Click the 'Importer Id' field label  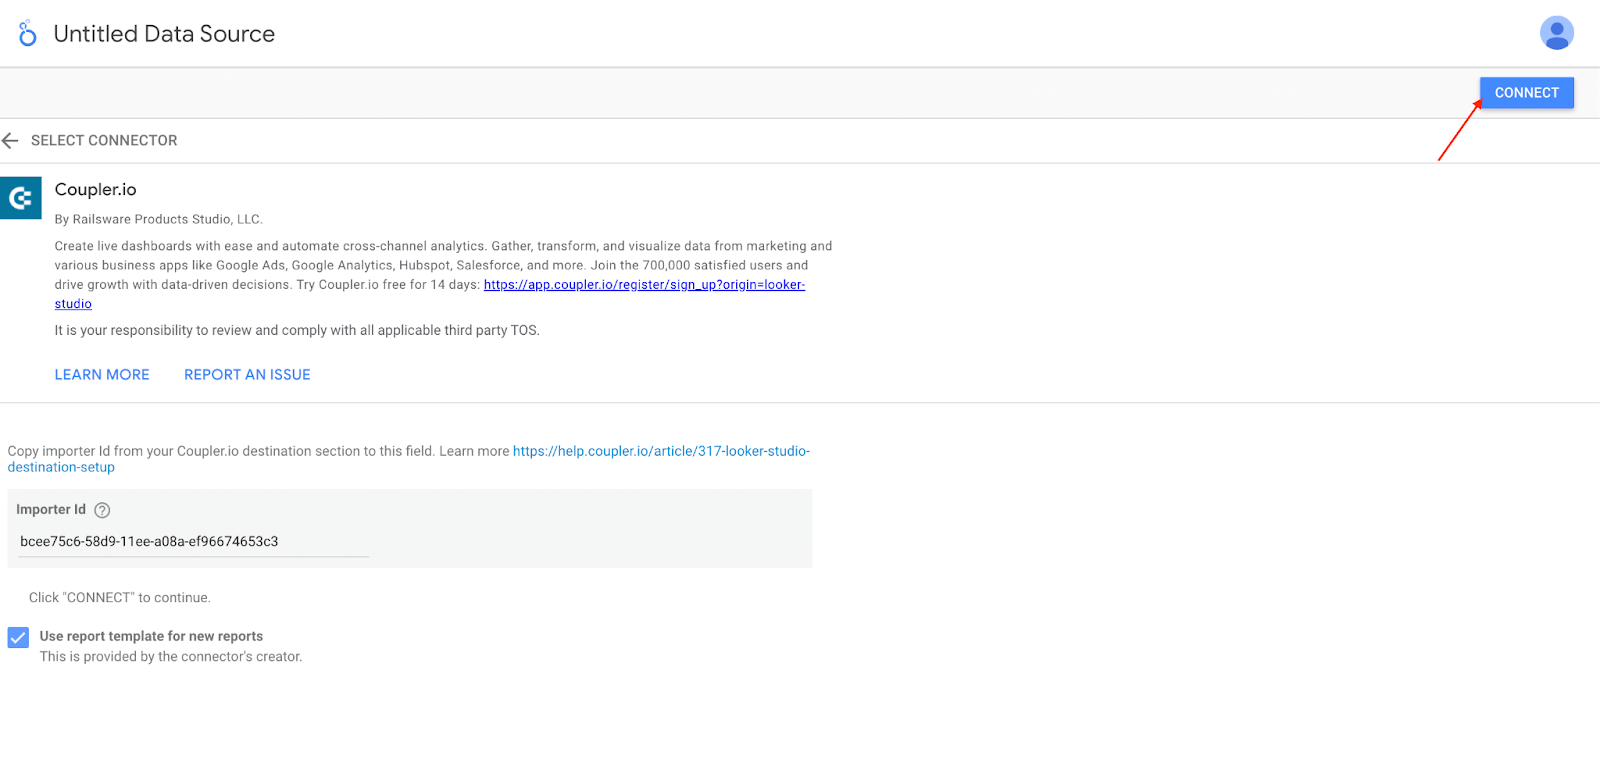51,510
